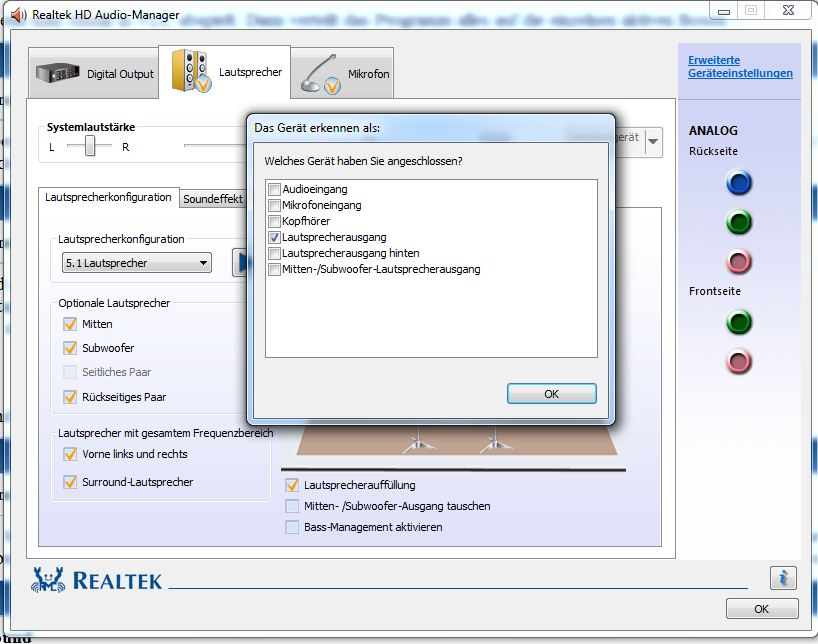Click the Realtek crab logo

click(x=48, y=580)
